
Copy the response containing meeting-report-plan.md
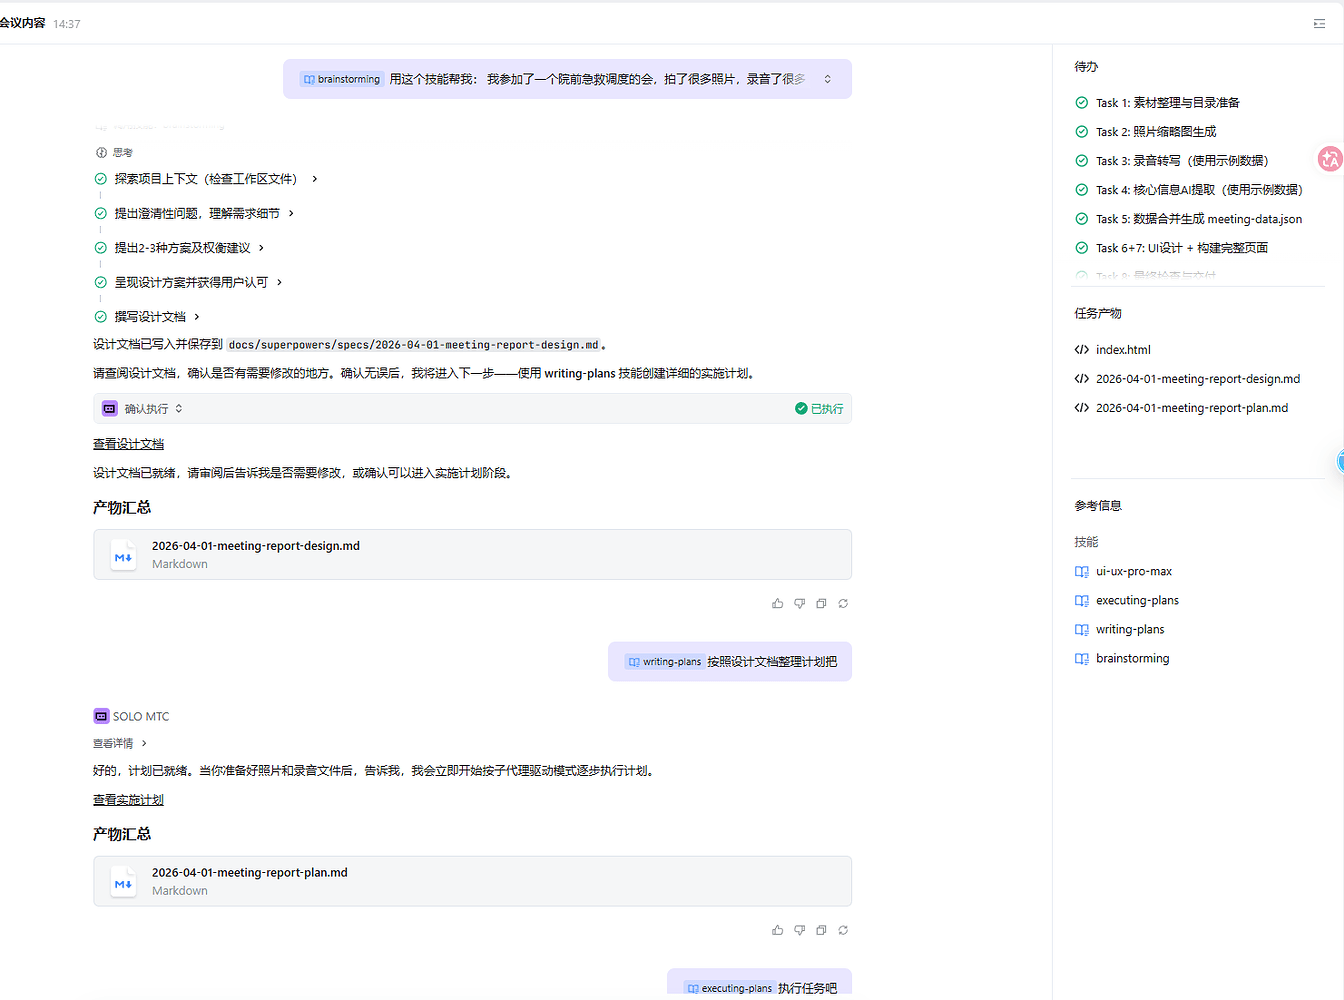[821, 930]
